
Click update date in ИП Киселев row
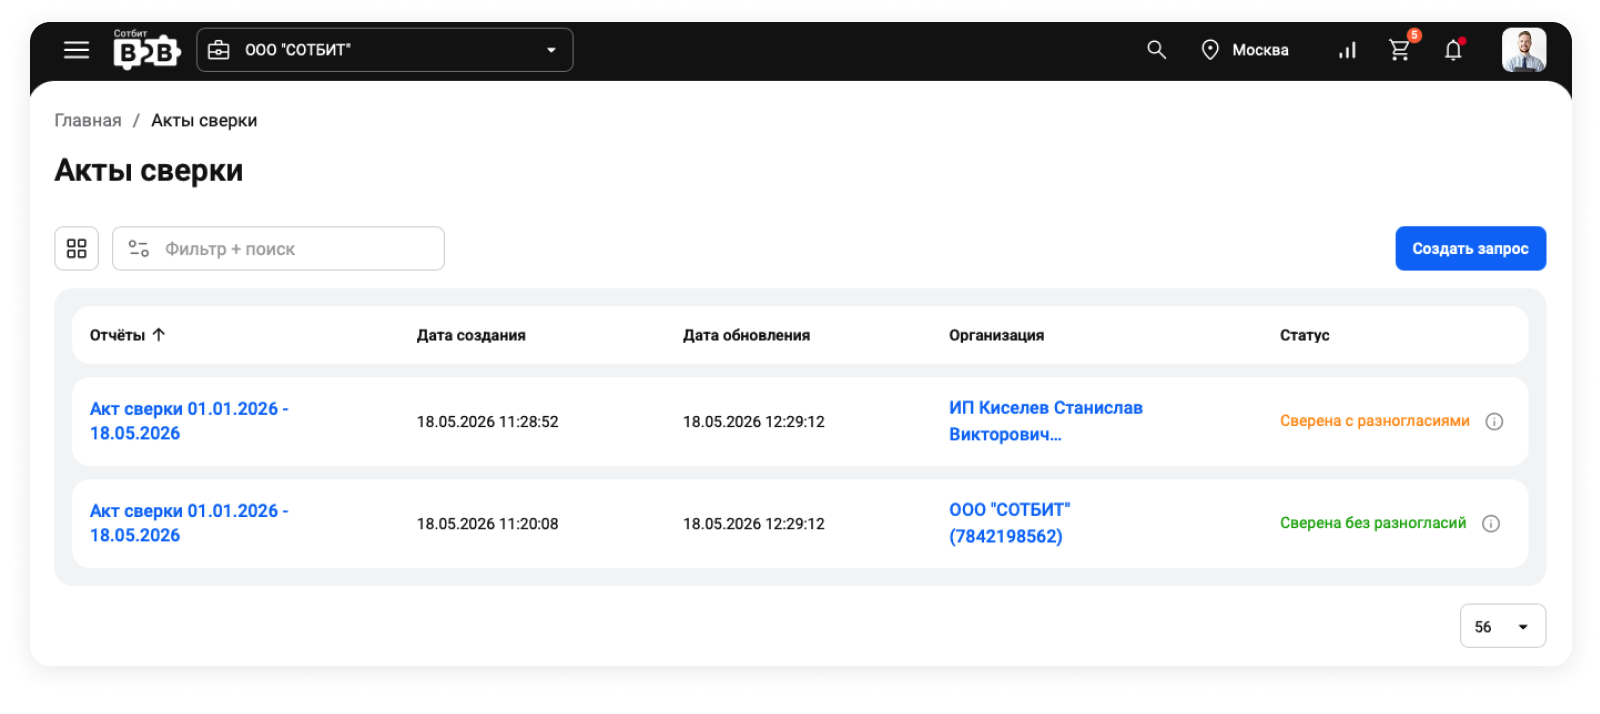[754, 422]
